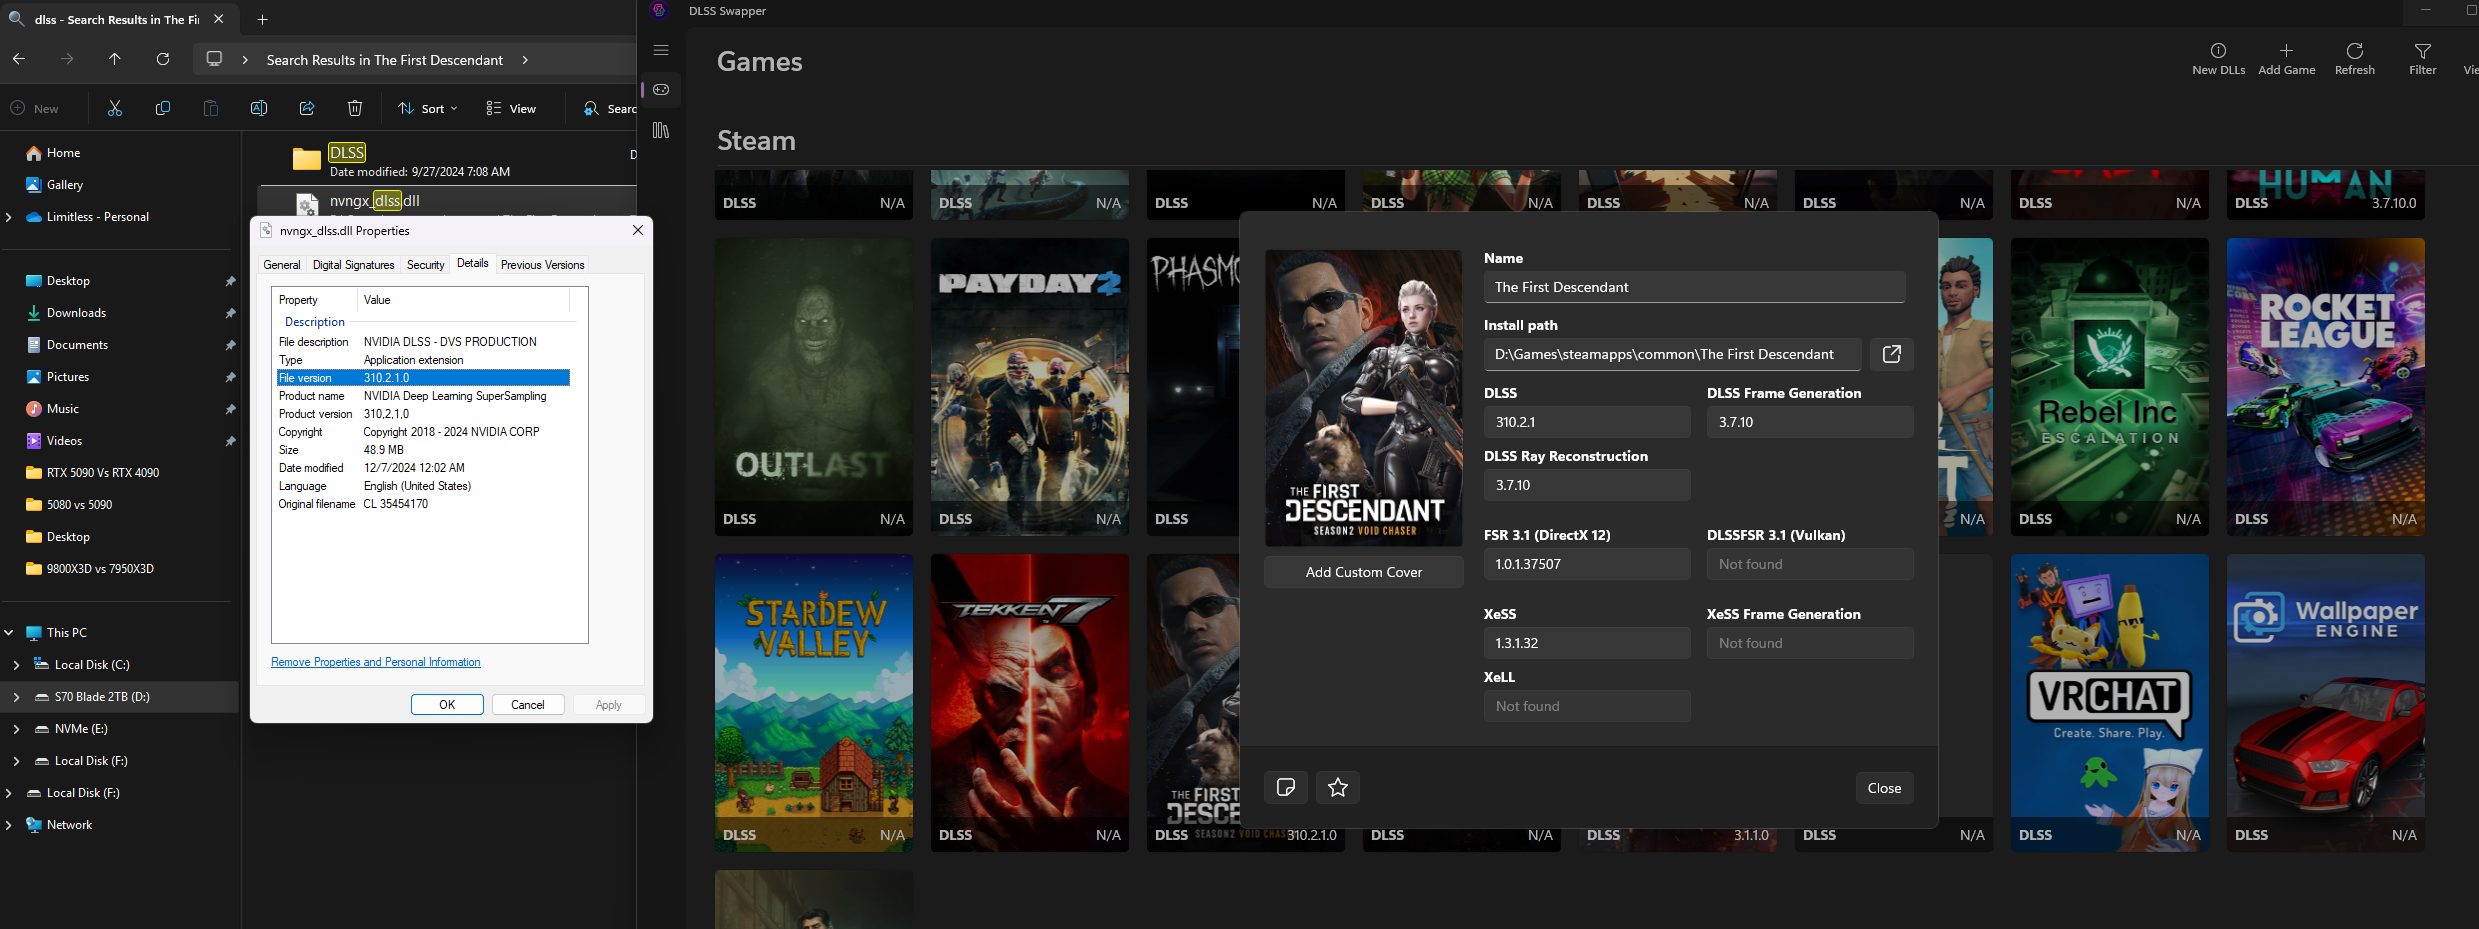Image resolution: width=2479 pixels, height=929 pixels.
Task: Open the Sort dropdown in File Explorer
Action: [428, 108]
